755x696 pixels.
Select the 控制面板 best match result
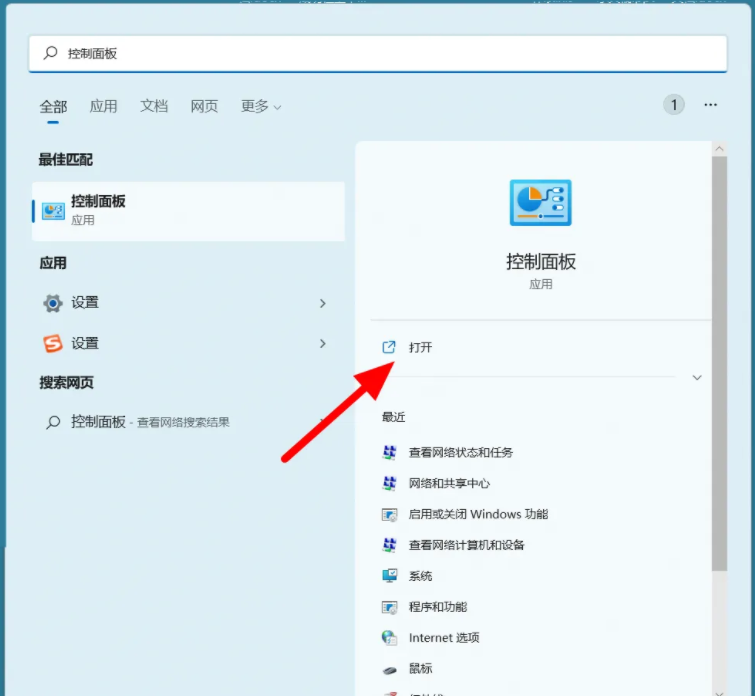tap(188, 211)
